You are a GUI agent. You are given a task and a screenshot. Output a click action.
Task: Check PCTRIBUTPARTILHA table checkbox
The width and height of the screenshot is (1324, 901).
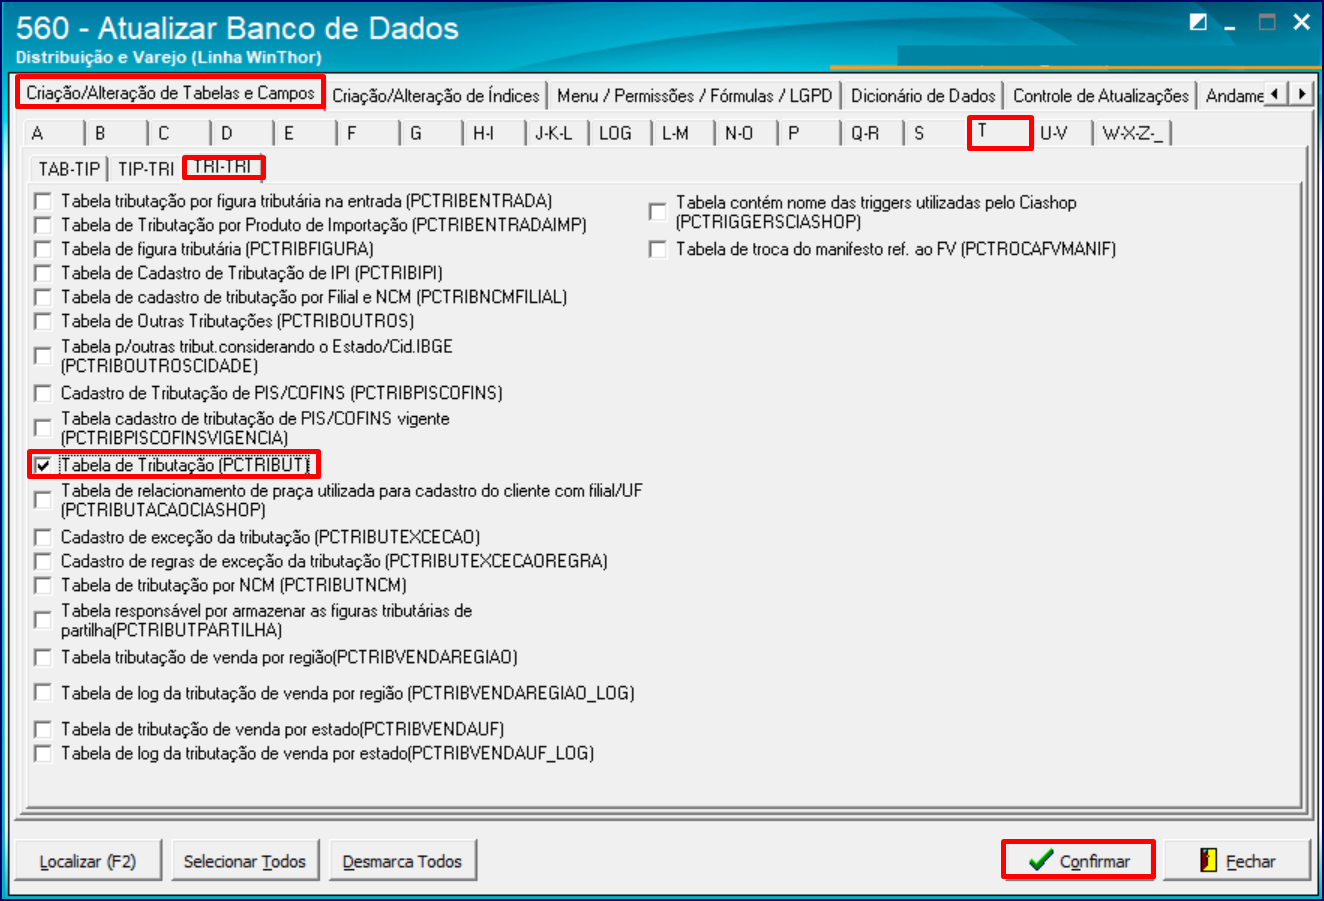(43, 620)
